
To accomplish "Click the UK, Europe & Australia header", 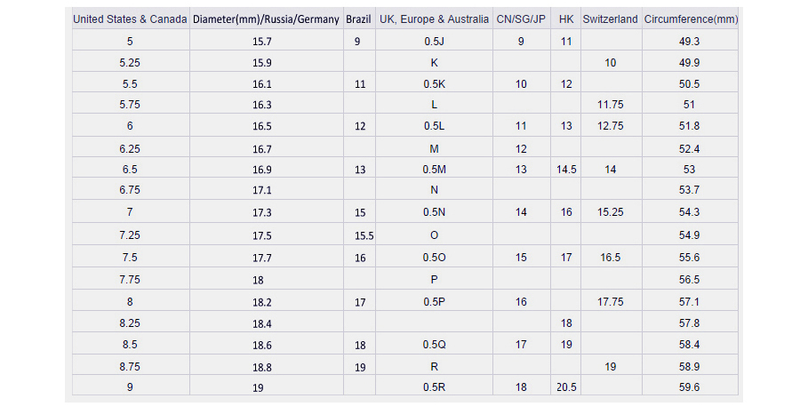I will 434,19.
